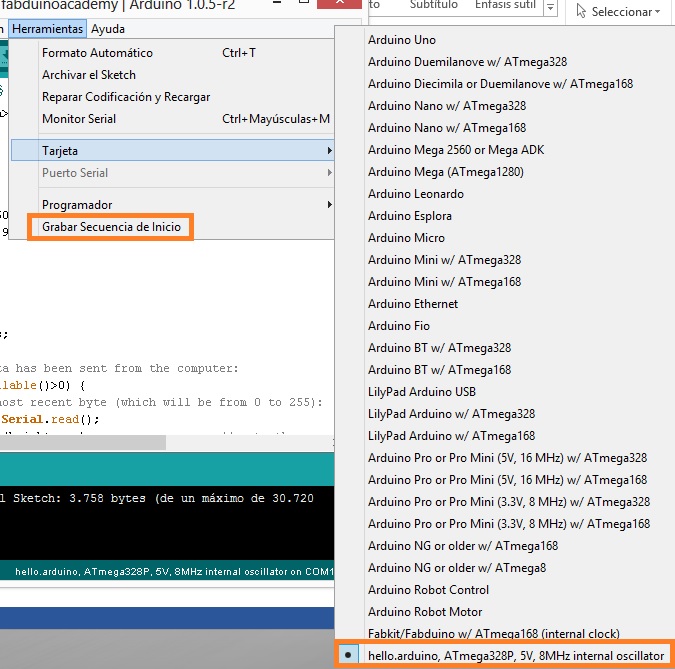Viewport: 675px width, 669px height.
Task: Select Arduino Diecimila or Duemilanove w/ ATmega168
Action: (x=504, y=84)
